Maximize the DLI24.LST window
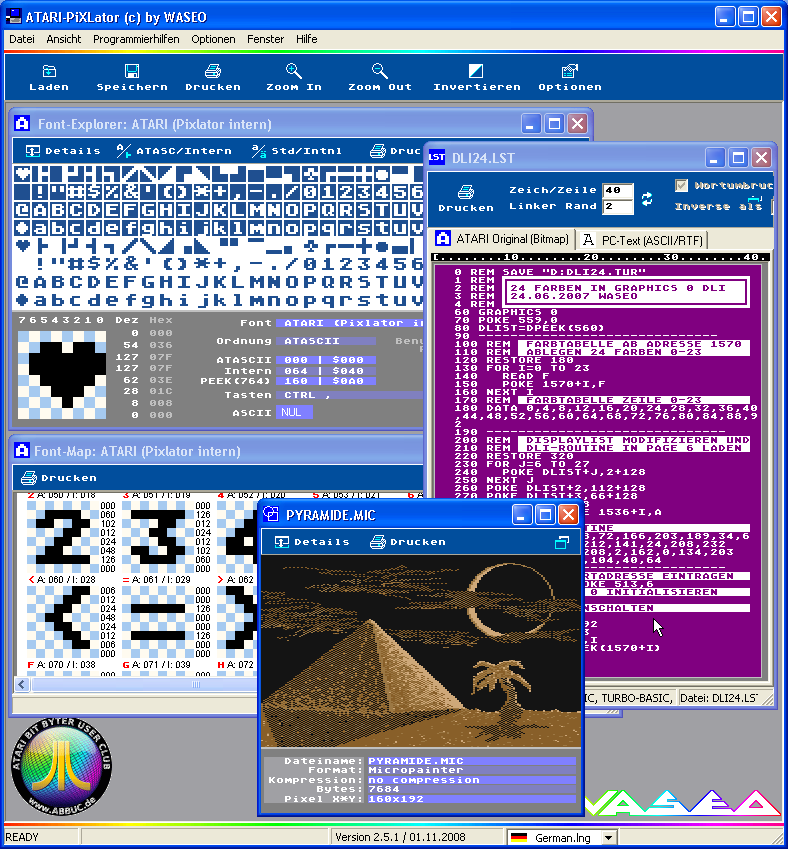 point(738,158)
